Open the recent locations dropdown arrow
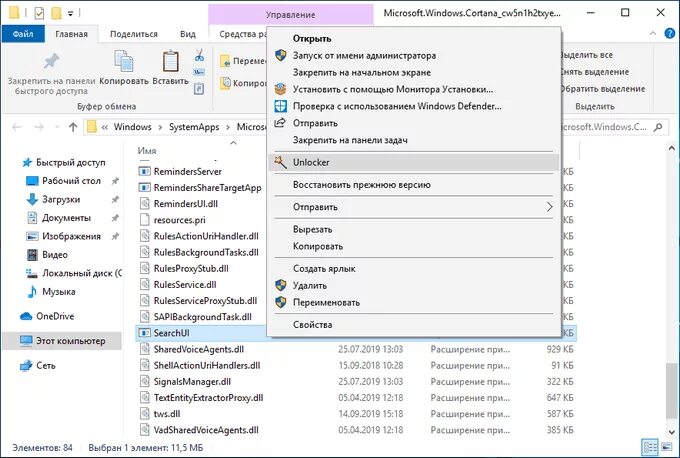This screenshot has width=680, height=458. click(x=57, y=127)
